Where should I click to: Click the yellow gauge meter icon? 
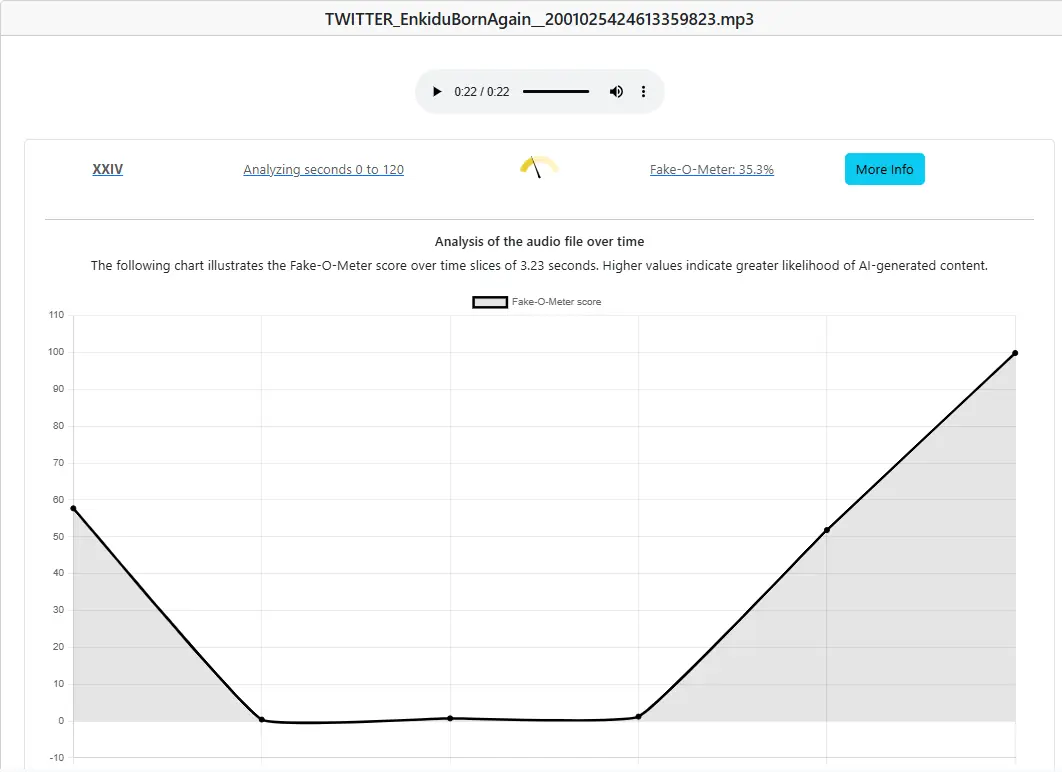539,167
